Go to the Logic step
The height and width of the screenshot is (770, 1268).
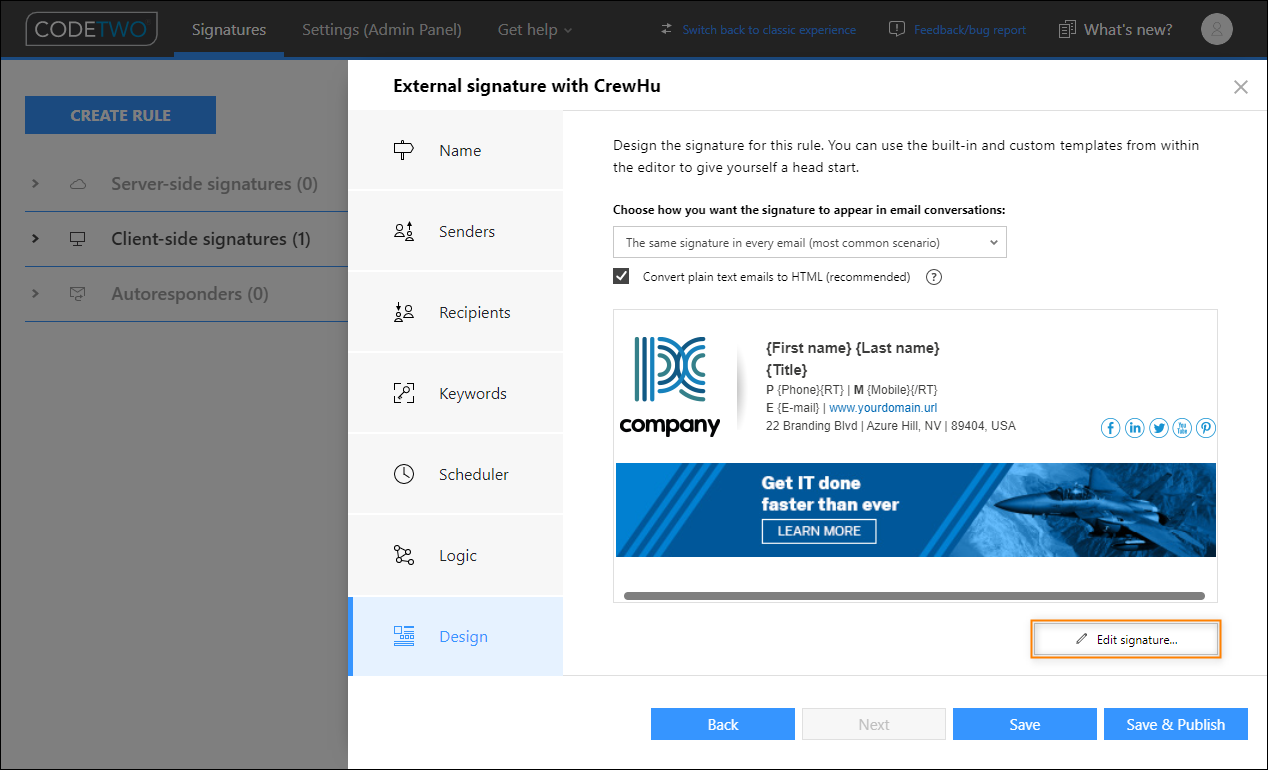pyautogui.click(x=456, y=555)
